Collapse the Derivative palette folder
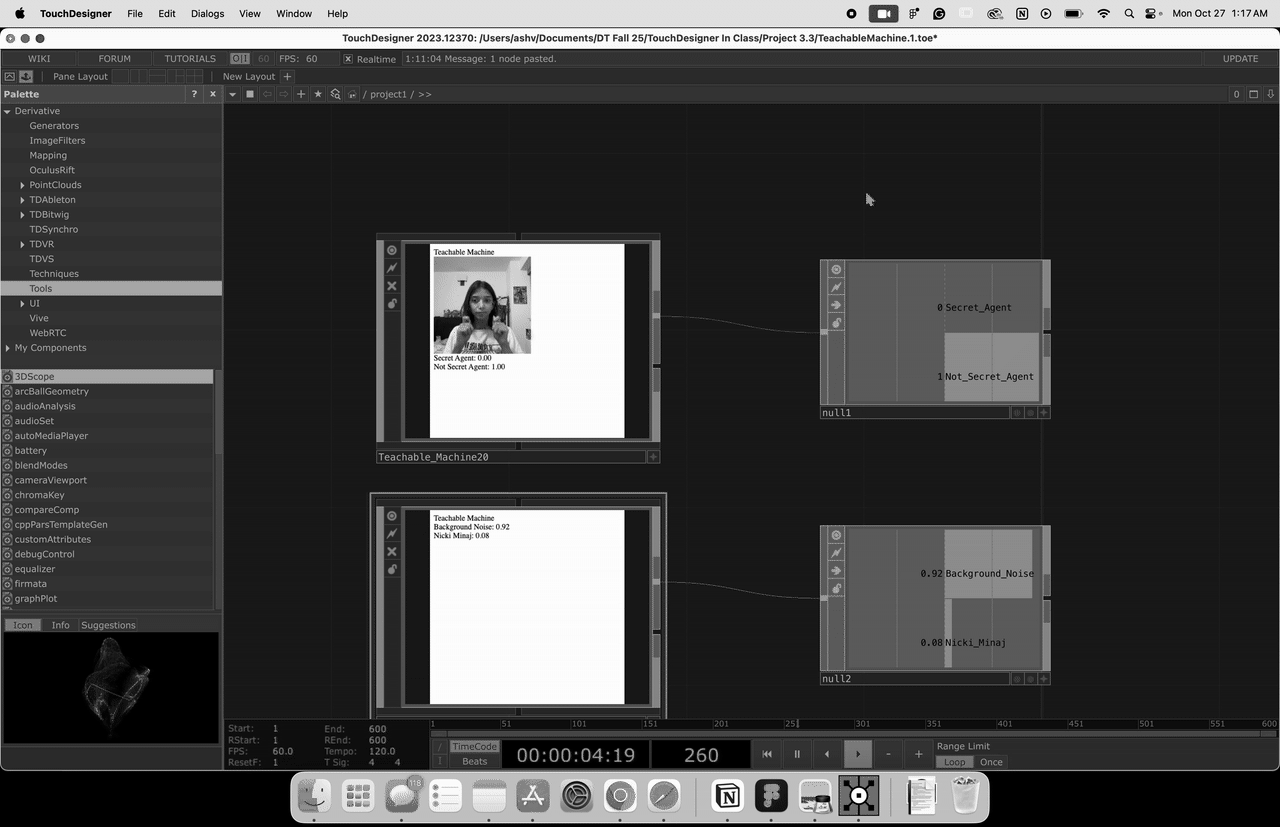Image resolution: width=1280 pixels, height=827 pixels. tap(7, 111)
